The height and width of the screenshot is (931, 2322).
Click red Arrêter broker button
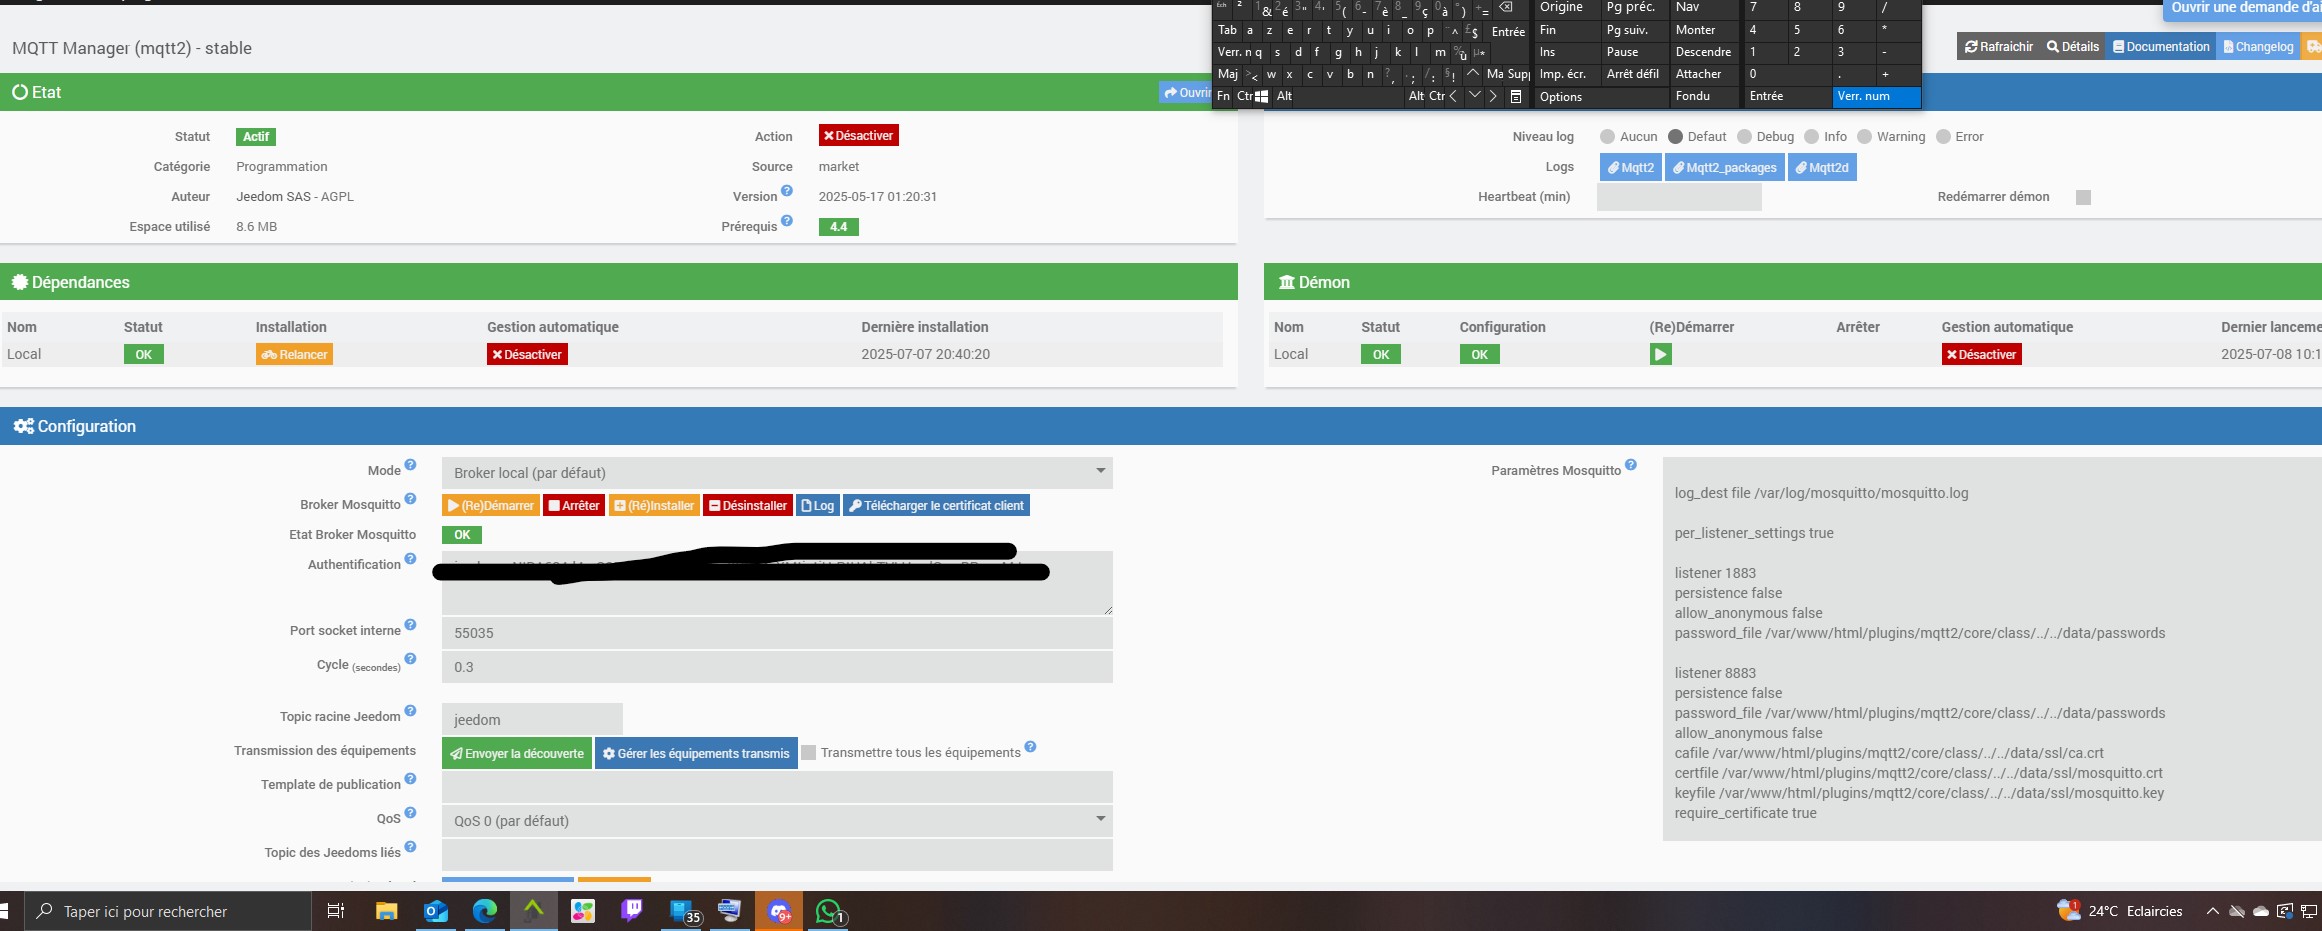(x=574, y=505)
